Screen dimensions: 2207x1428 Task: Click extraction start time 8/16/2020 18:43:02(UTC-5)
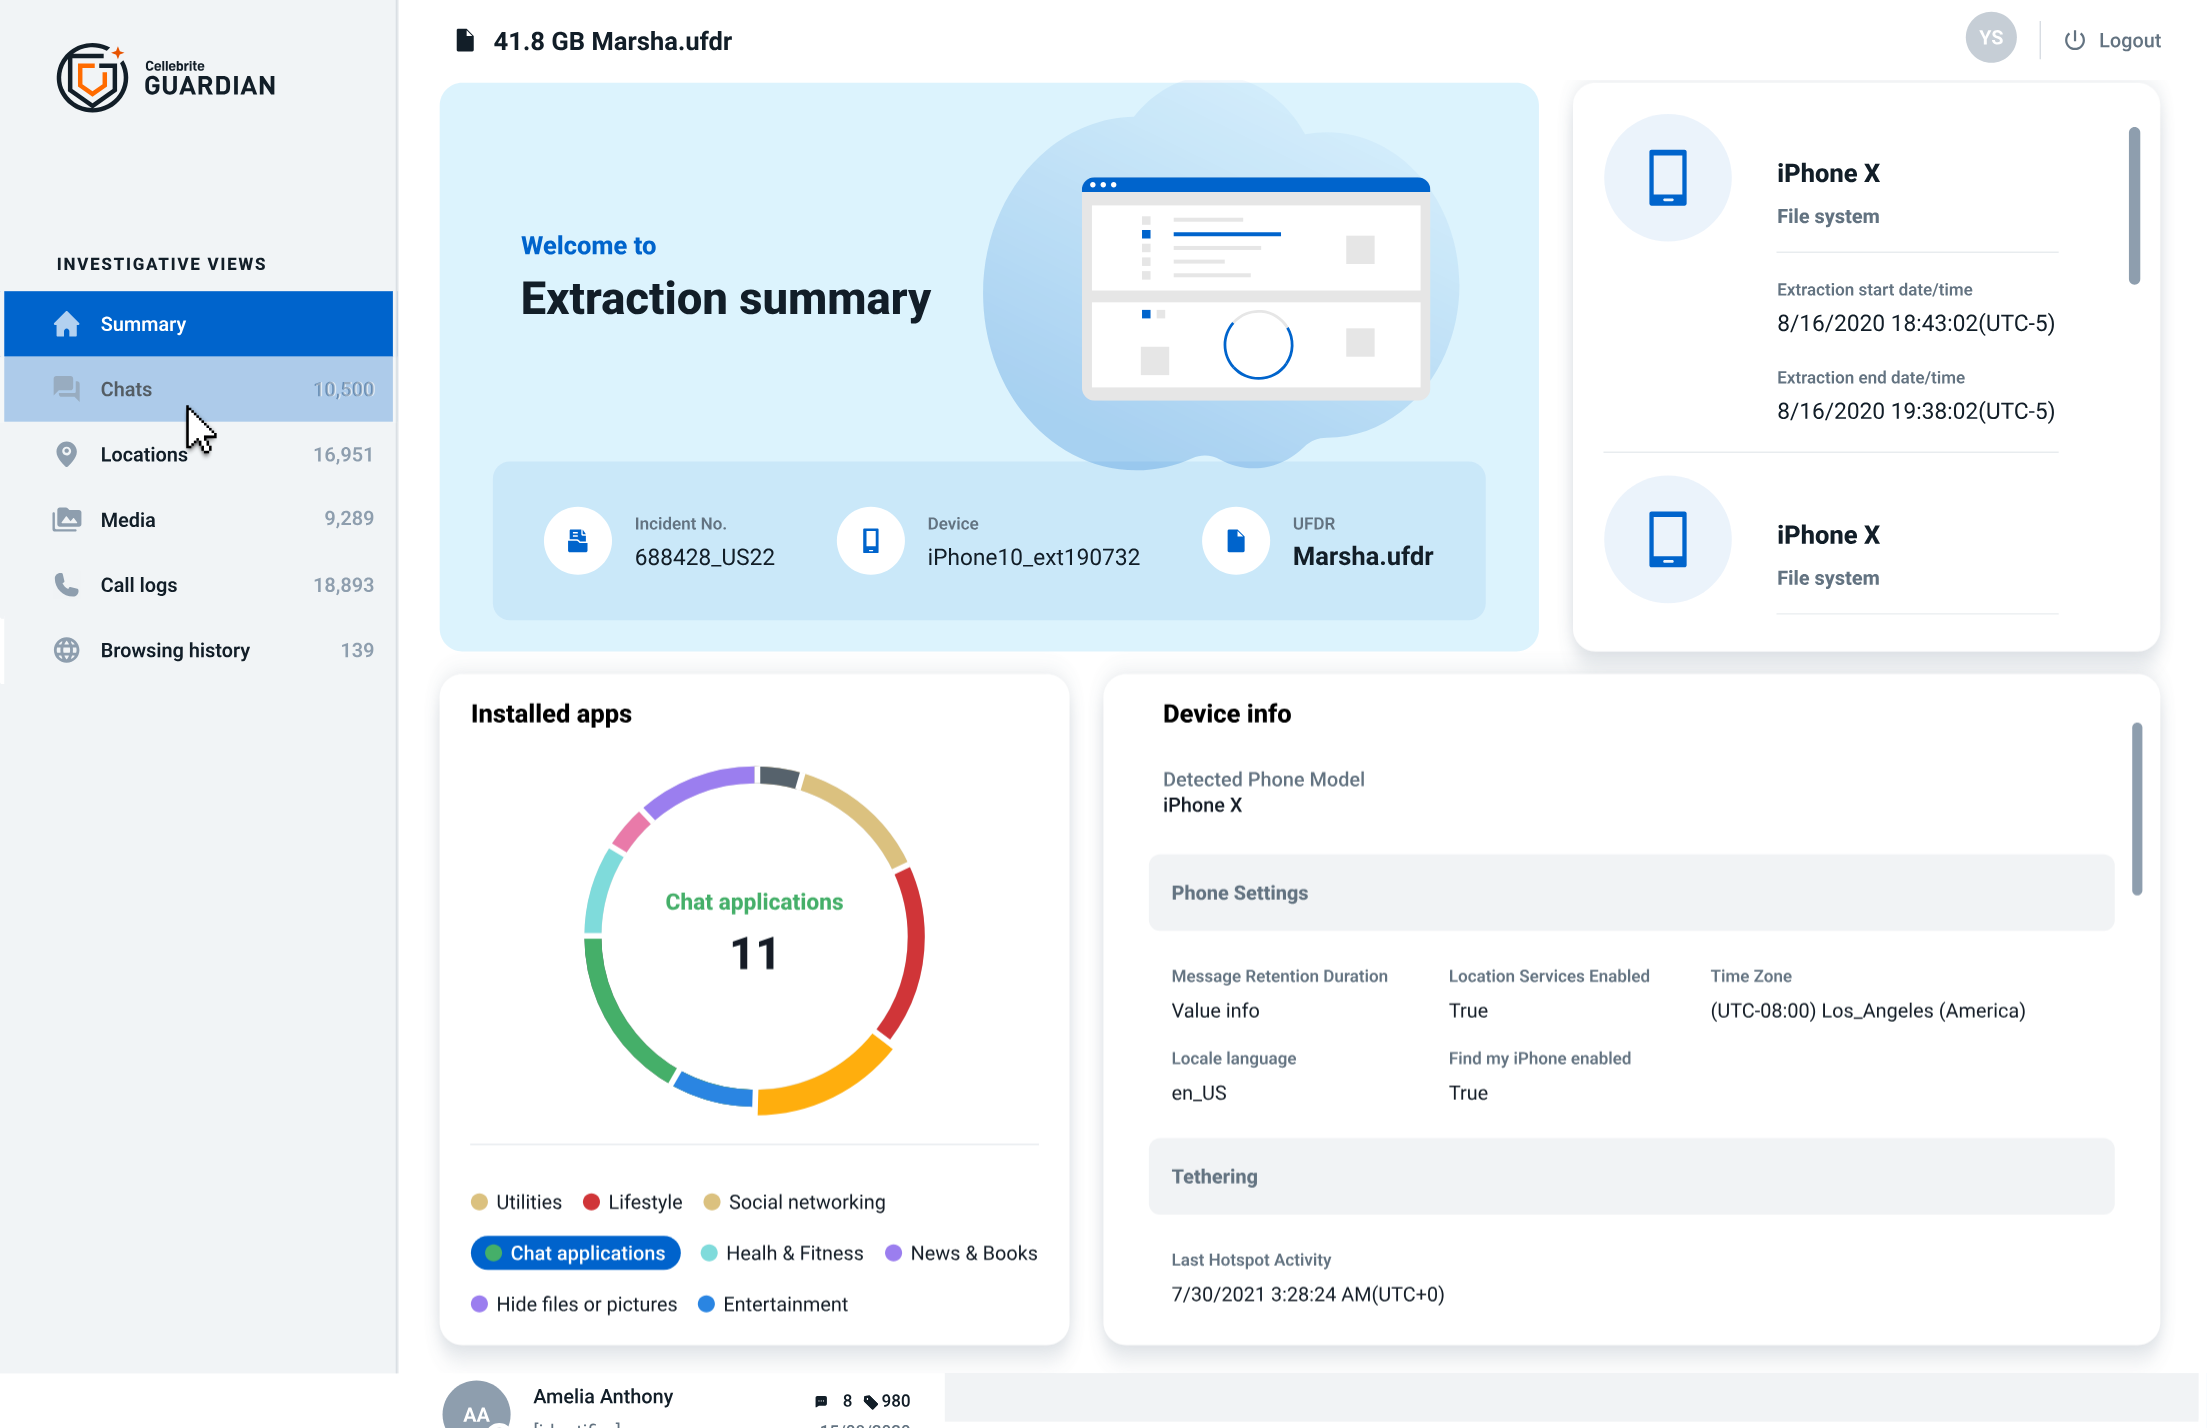click(1915, 323)
